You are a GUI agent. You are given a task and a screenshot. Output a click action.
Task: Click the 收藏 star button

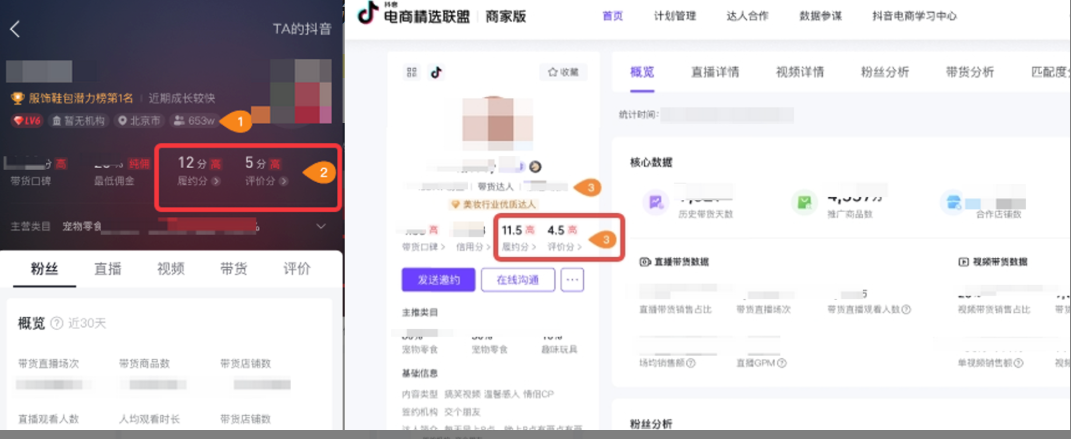click(563, 72)
